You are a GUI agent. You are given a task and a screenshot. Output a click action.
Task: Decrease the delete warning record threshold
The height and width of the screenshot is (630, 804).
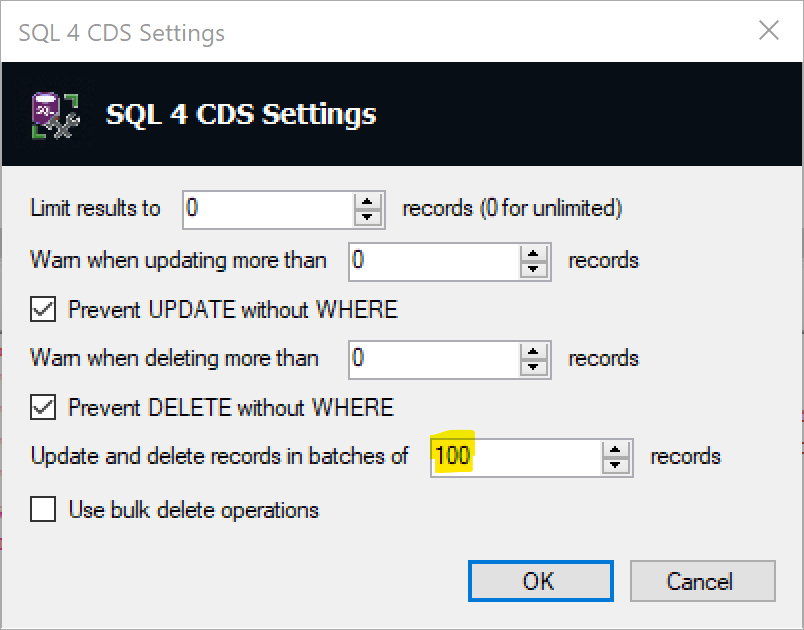[x=535, y=366]
